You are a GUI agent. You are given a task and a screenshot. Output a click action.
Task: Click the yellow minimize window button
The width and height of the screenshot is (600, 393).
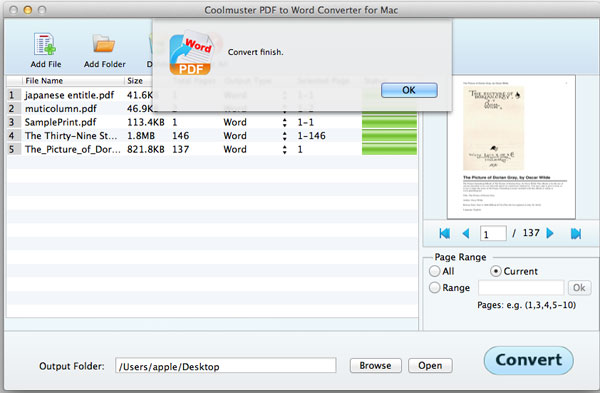[x=28, y=10]
